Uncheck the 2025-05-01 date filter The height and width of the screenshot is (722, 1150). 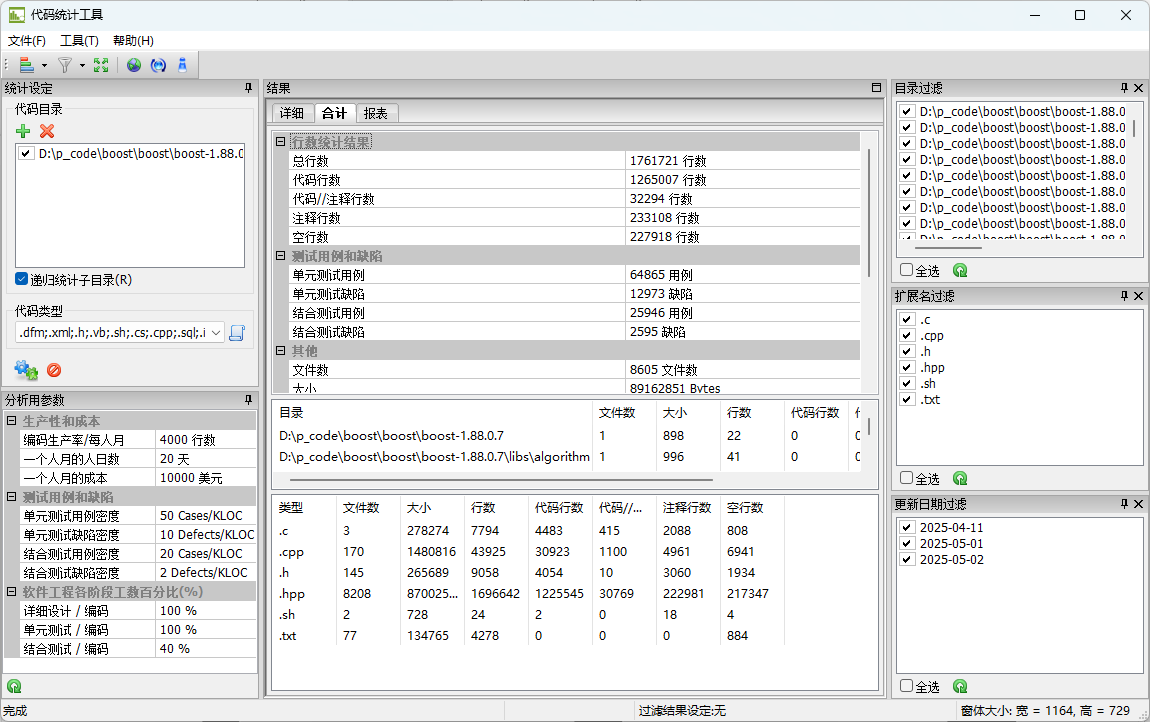pos(907,543)
